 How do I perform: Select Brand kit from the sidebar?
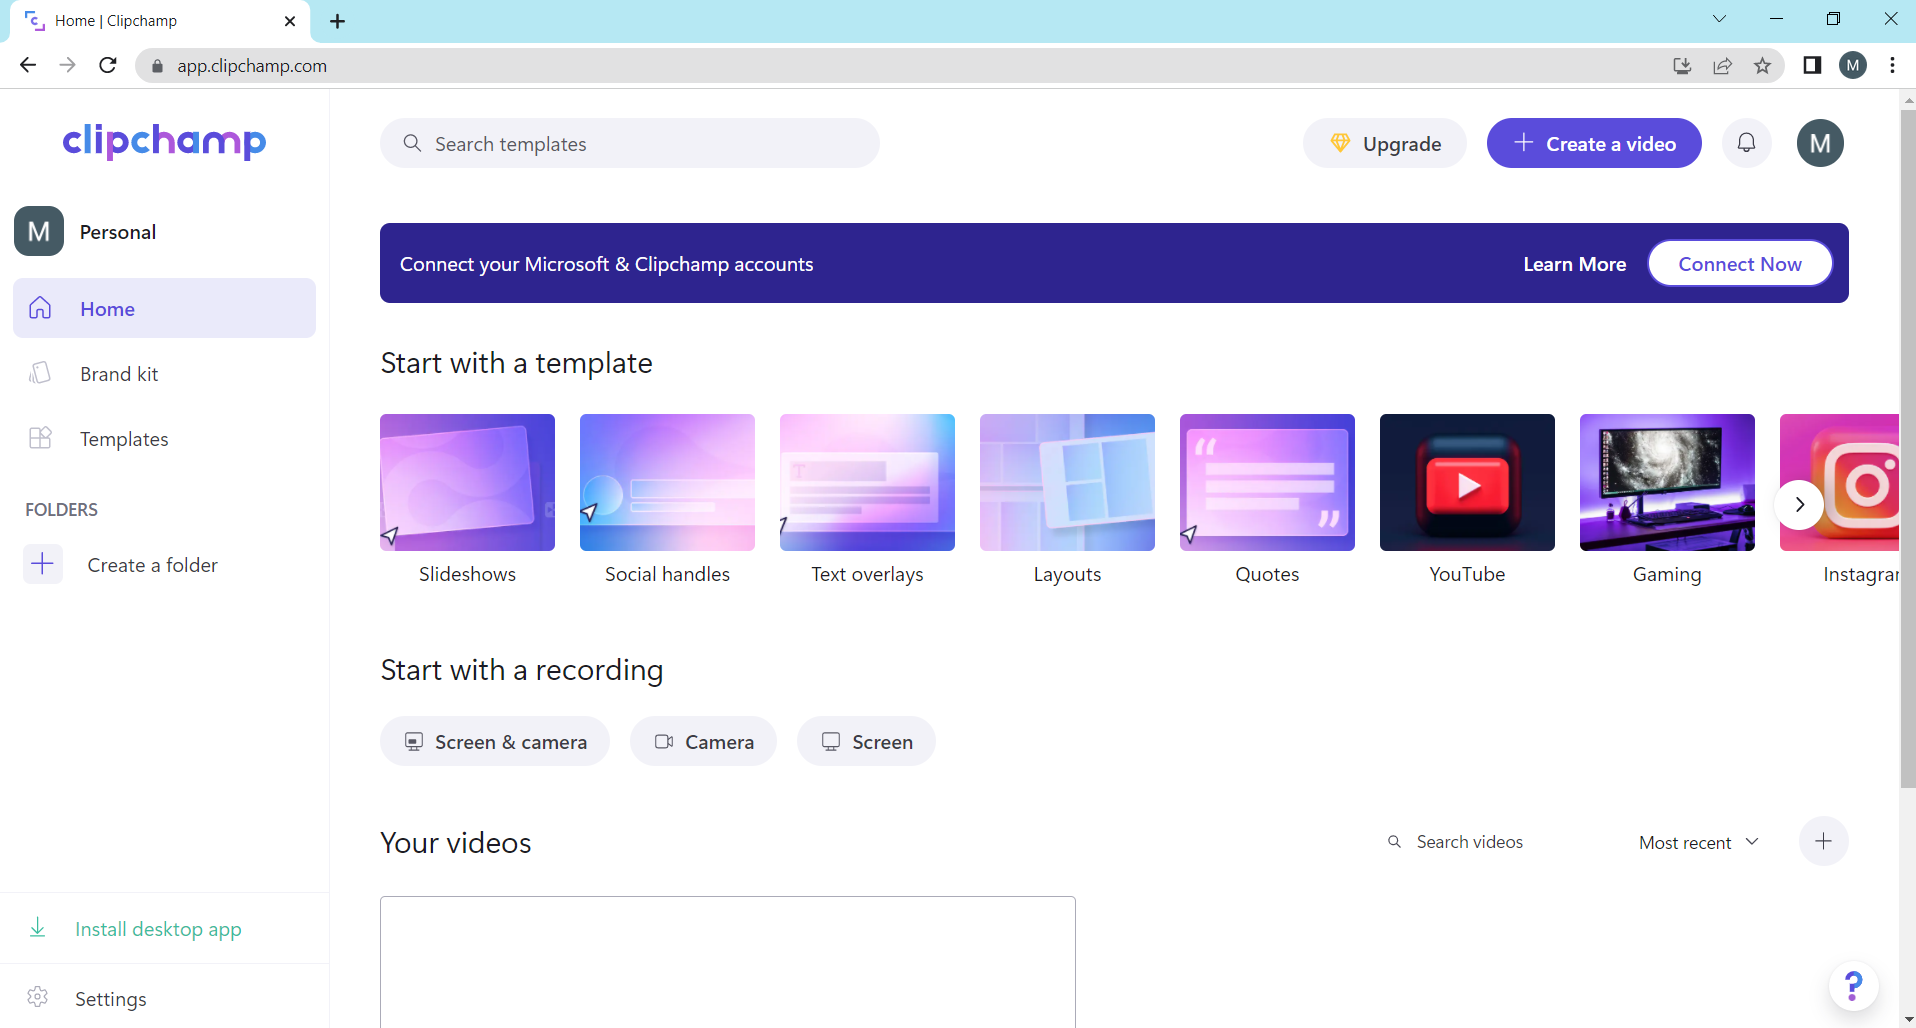tap(118, 373)
